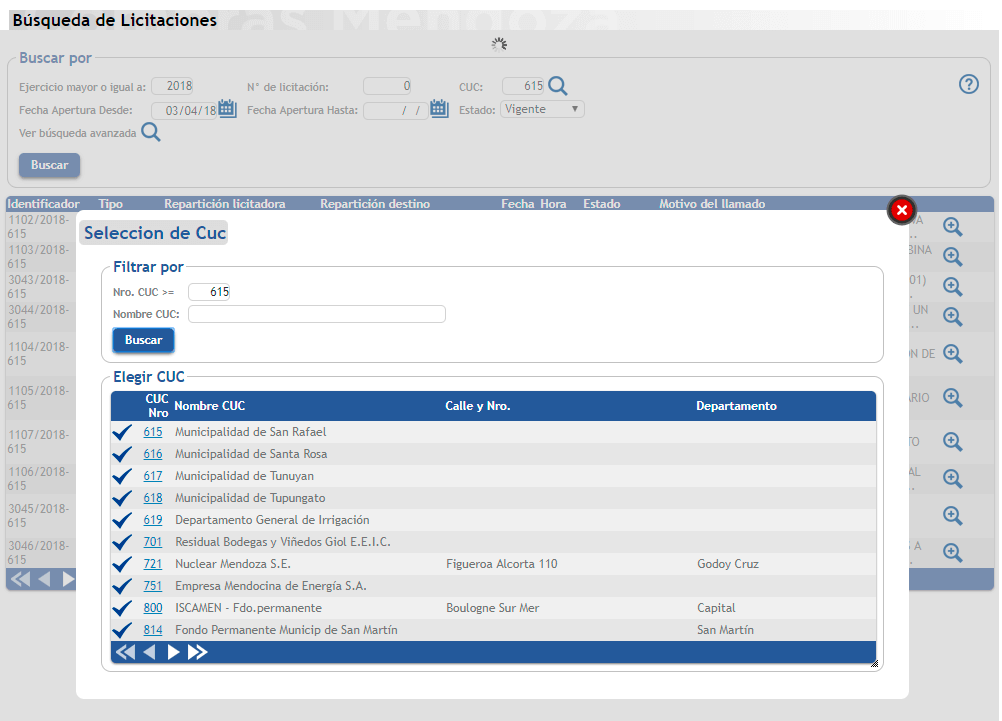
Task: View details of licitación 3044/2018-615
Action: pos(953,316)
